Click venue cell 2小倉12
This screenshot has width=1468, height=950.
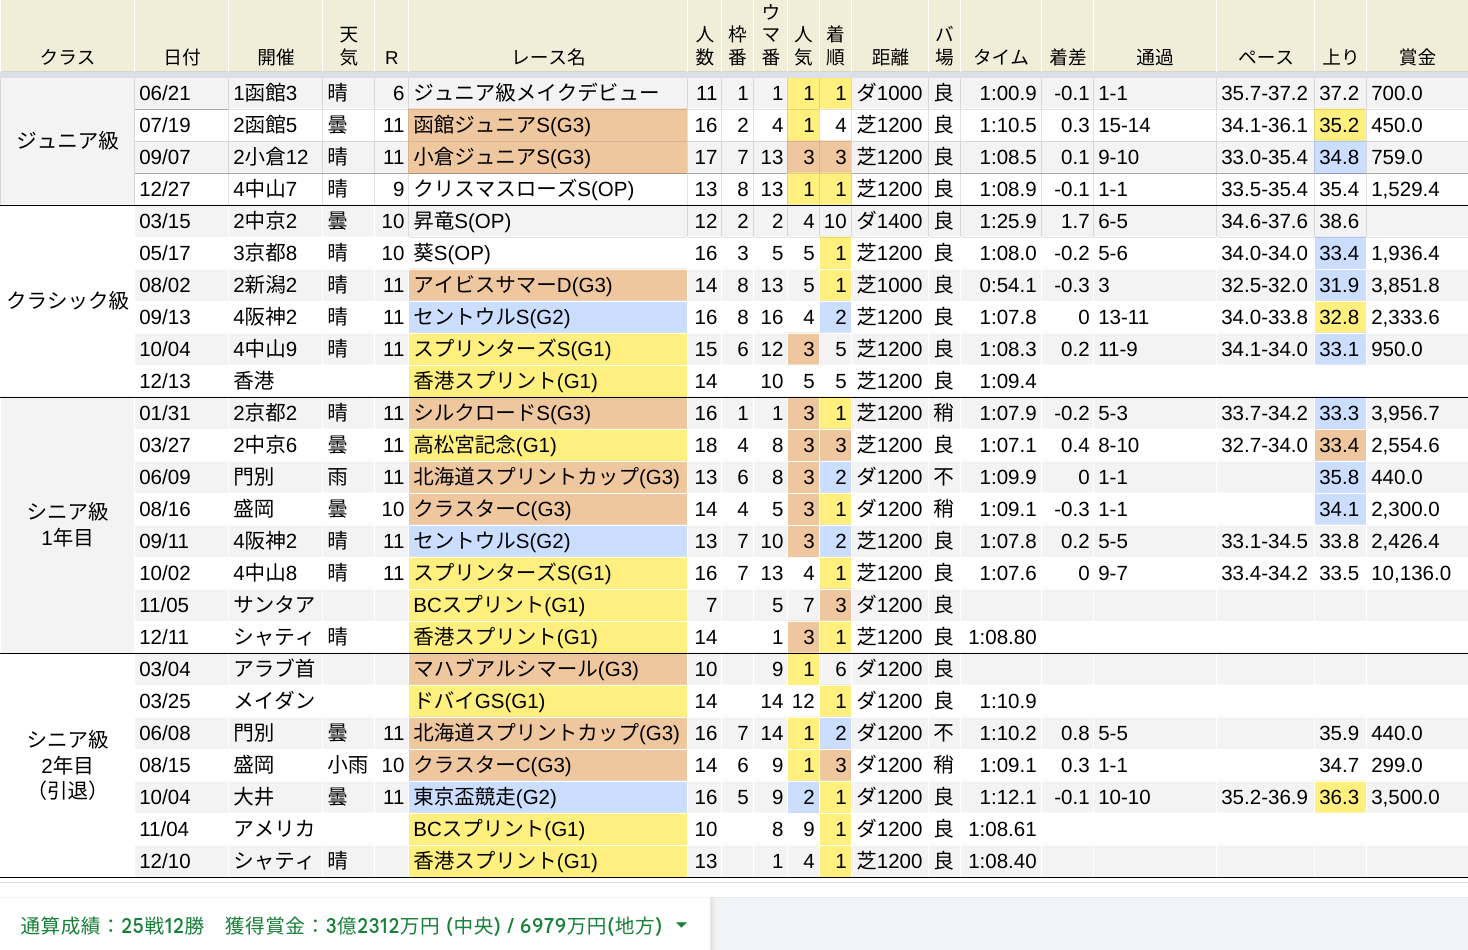pos(276,157)
